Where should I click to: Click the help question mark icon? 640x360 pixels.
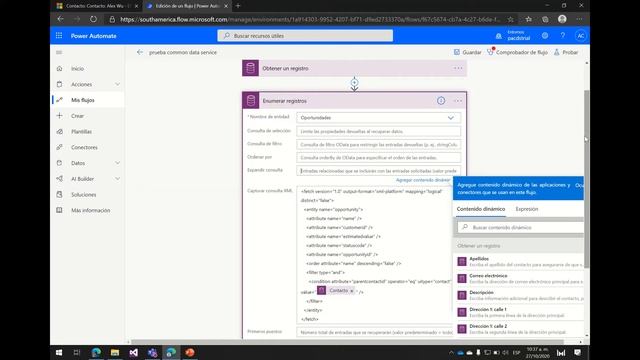[563, 36]
